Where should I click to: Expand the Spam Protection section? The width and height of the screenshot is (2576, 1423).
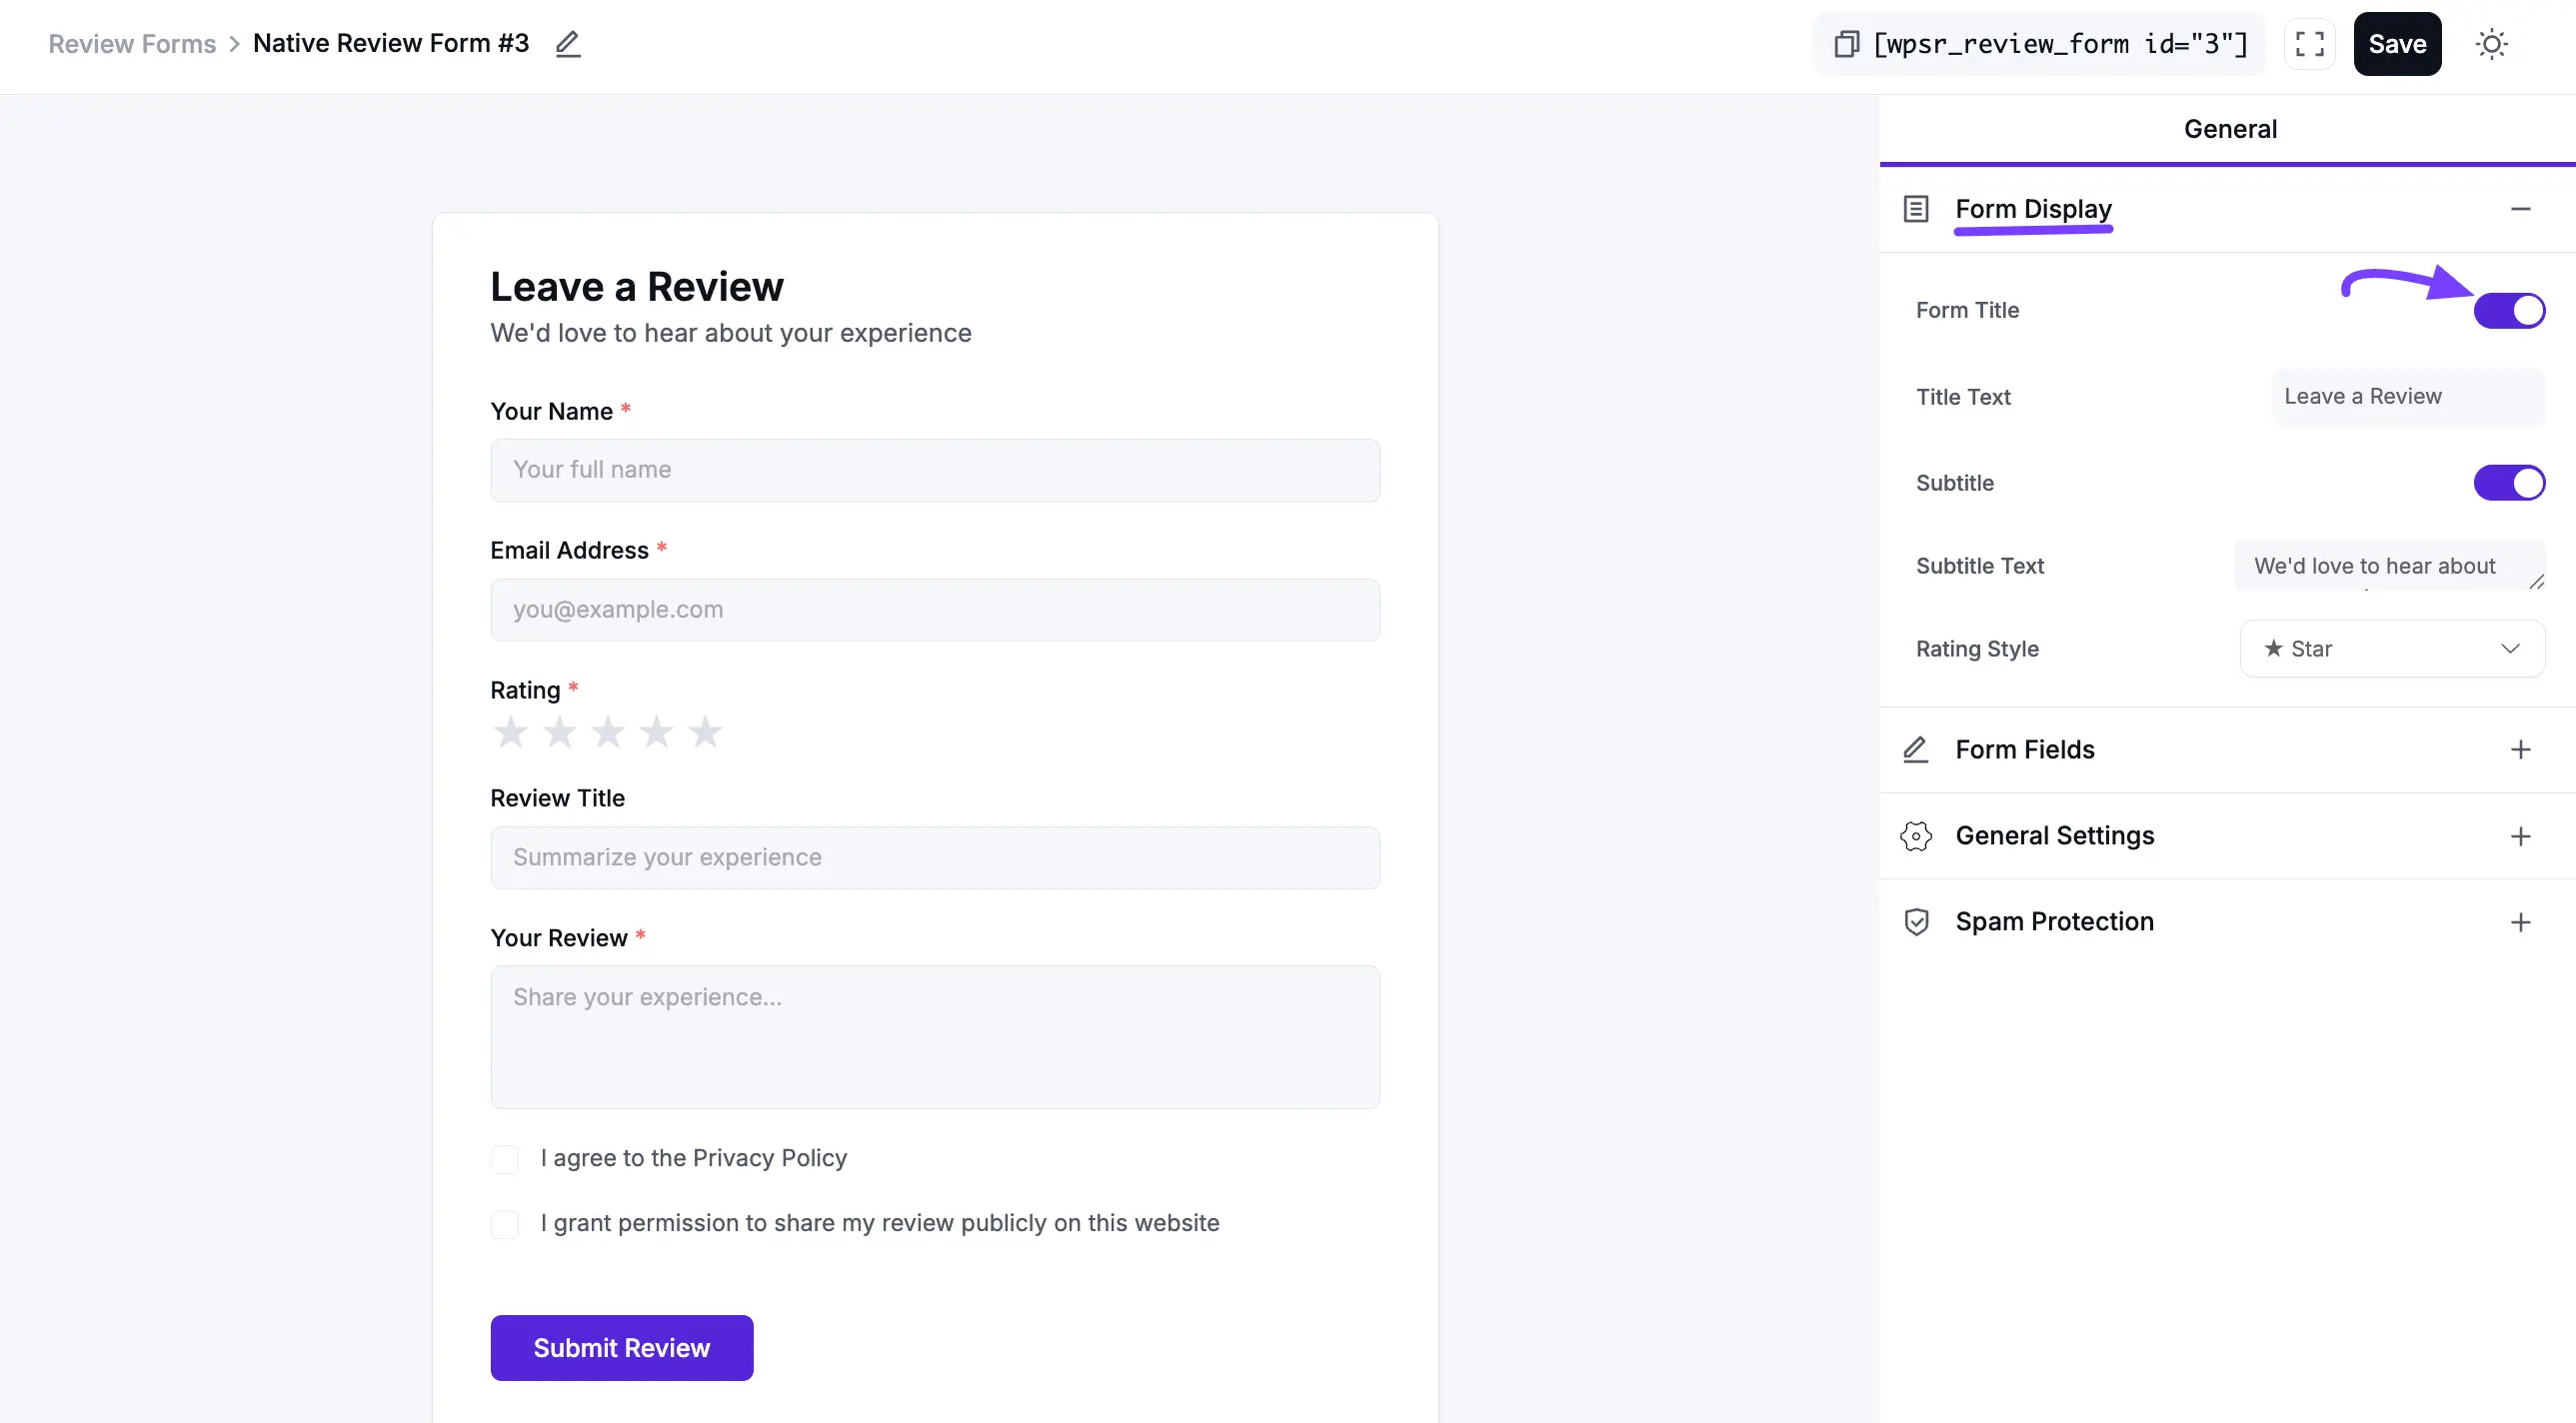click(2521, 921)
